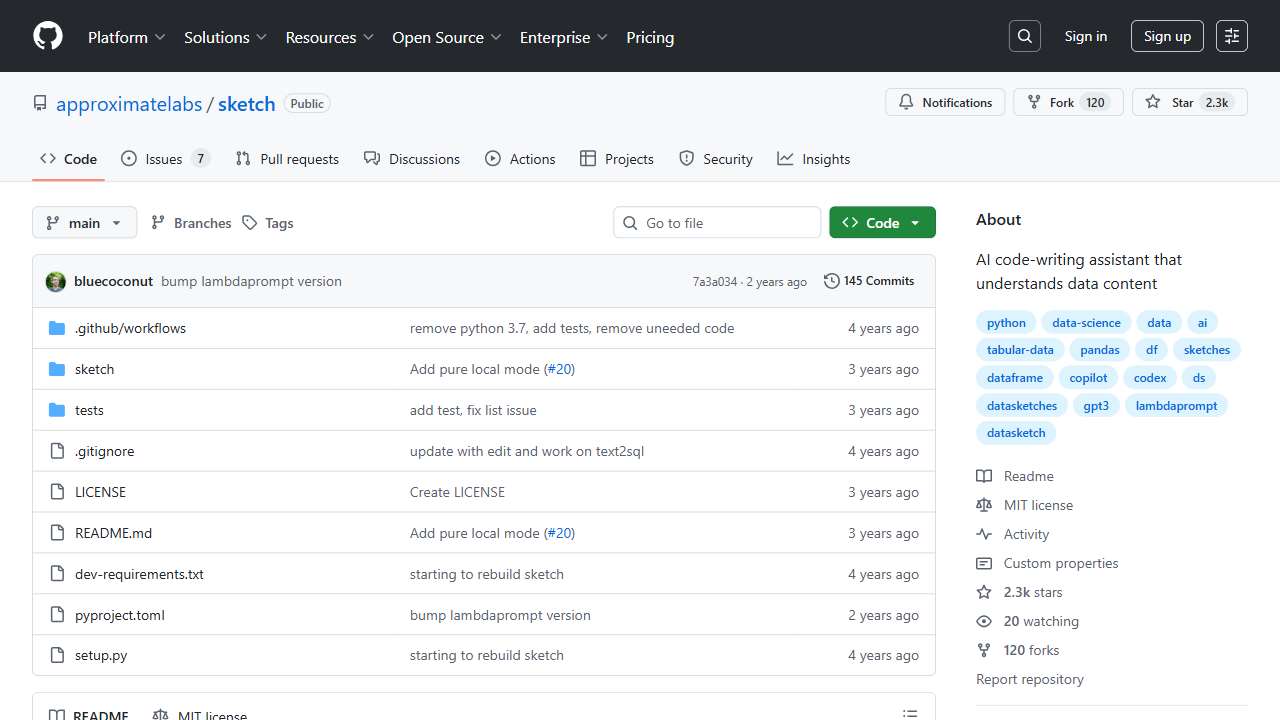This screenshot has height=720, width=1280.
Task: Click the search magnifier icon in header
Action: tap(1025, 37)
